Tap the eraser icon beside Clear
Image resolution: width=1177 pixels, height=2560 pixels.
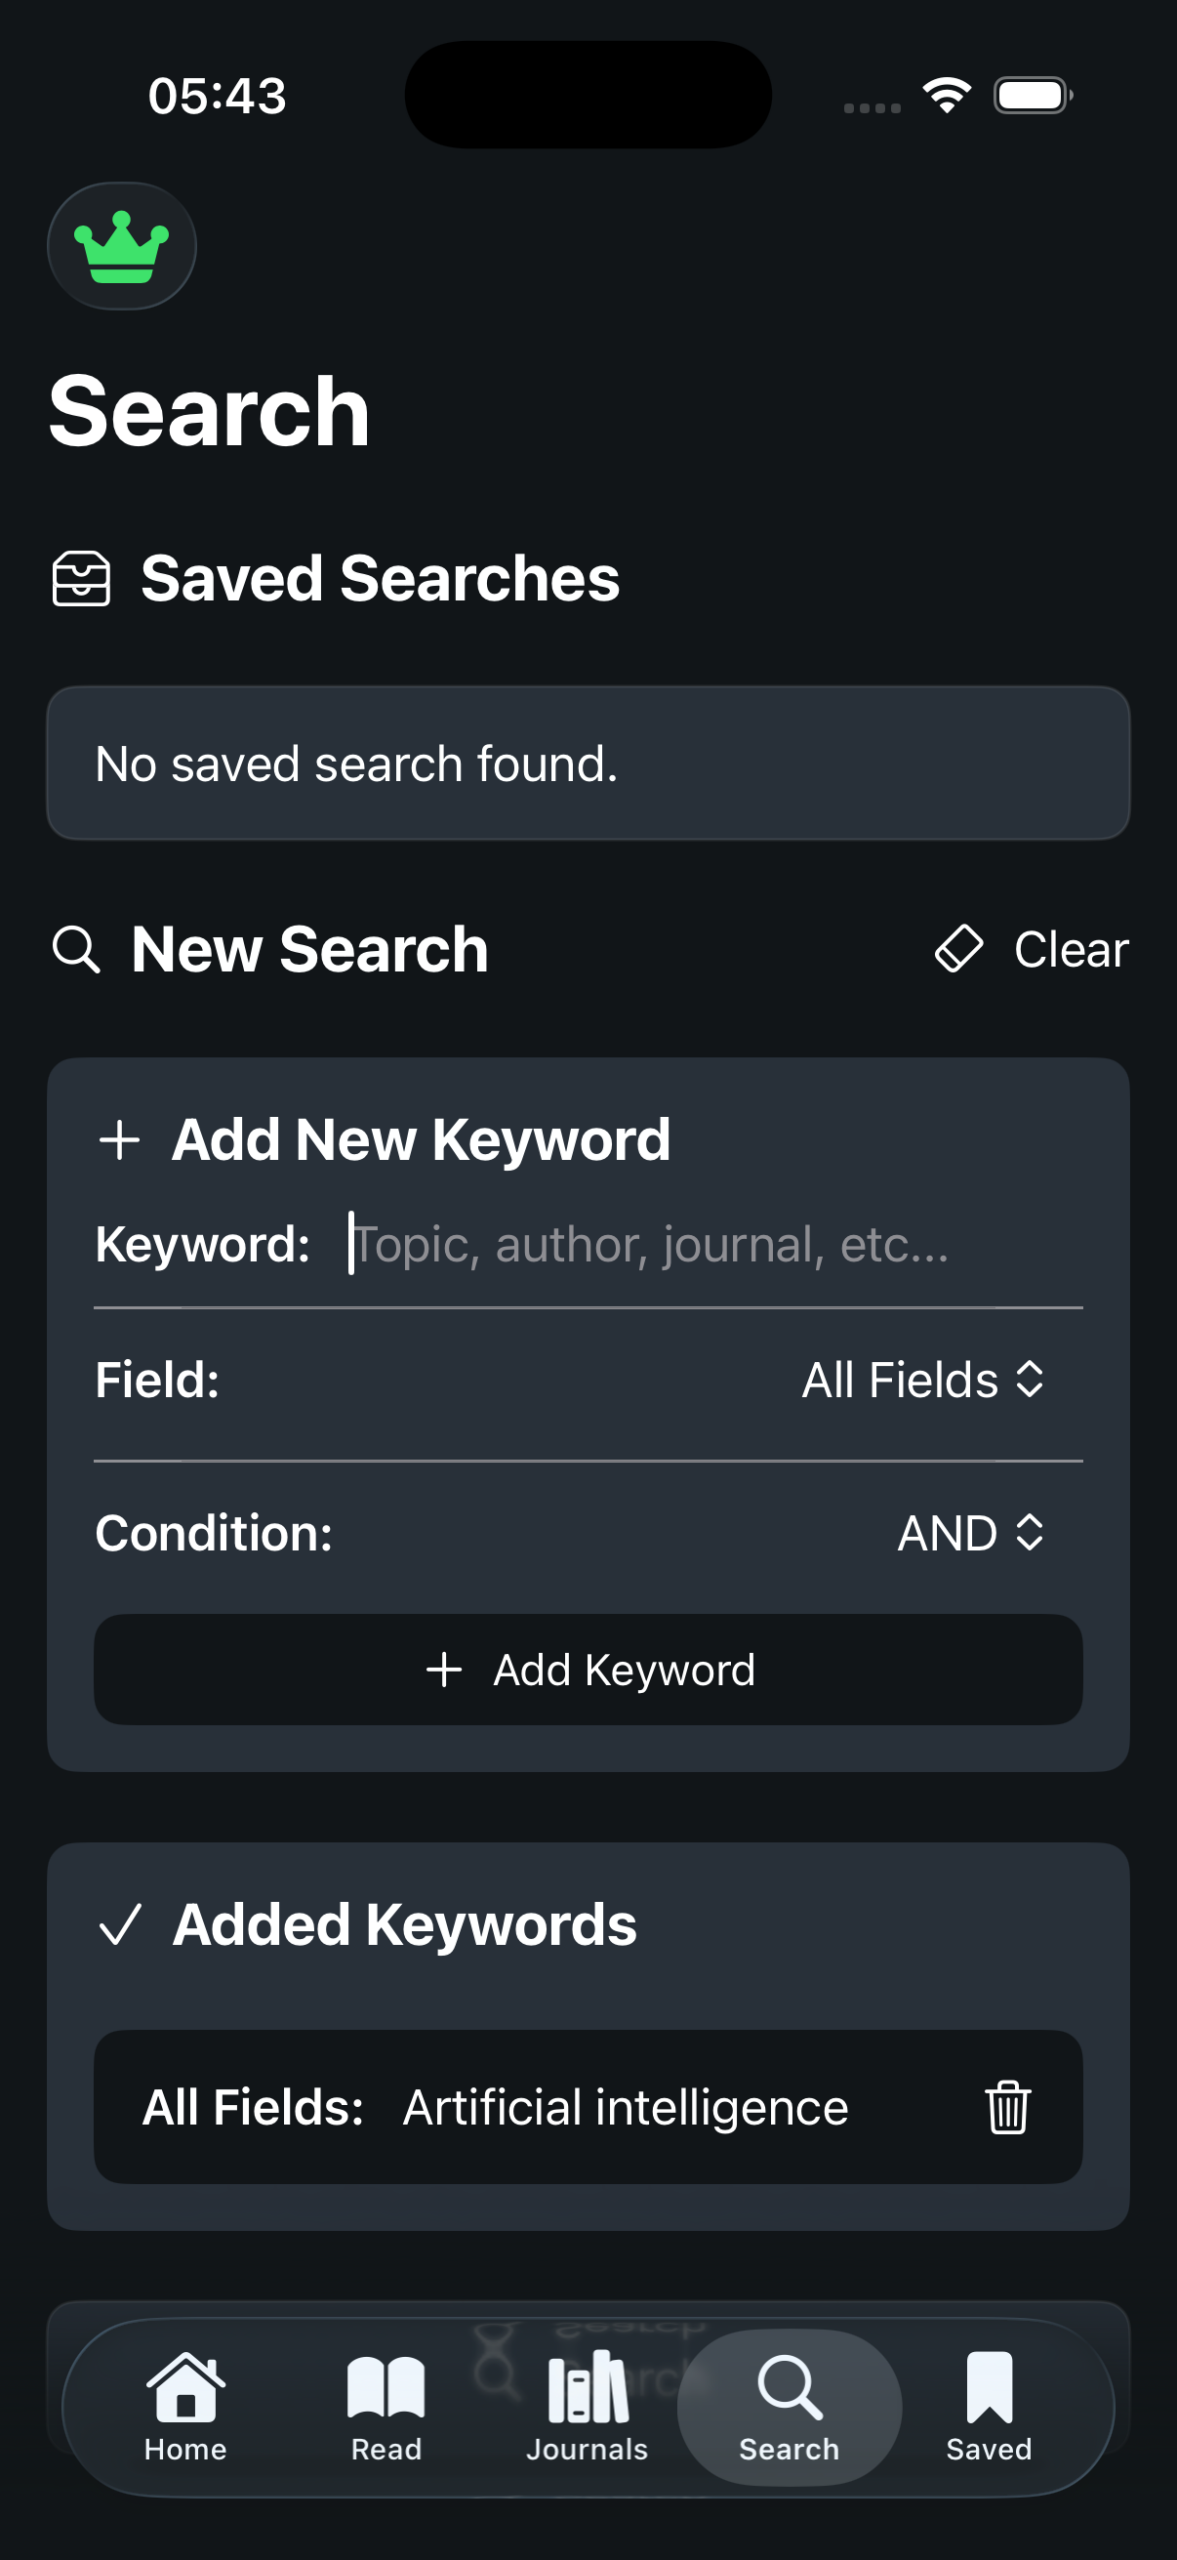pyautogui.click(x=959, y=948)
